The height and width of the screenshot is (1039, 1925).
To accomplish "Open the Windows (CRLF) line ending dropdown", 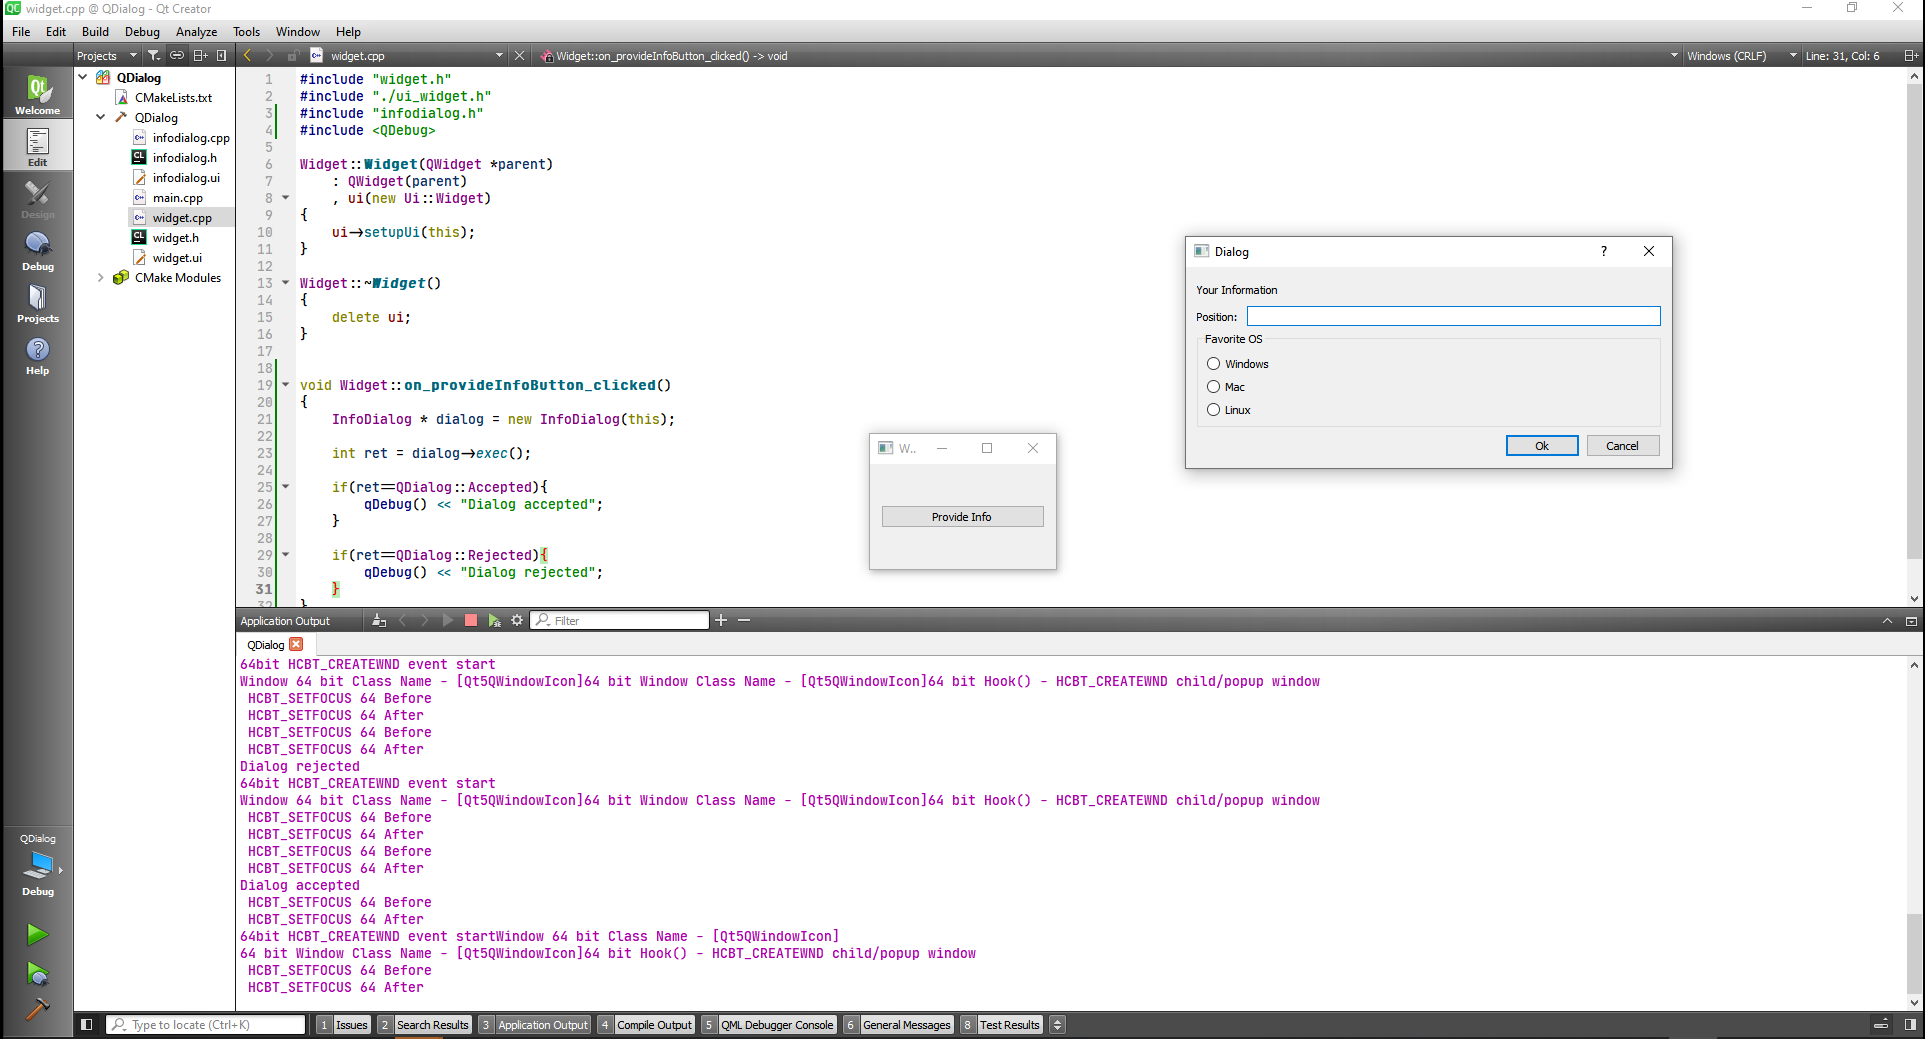I will coord(1741,56).
